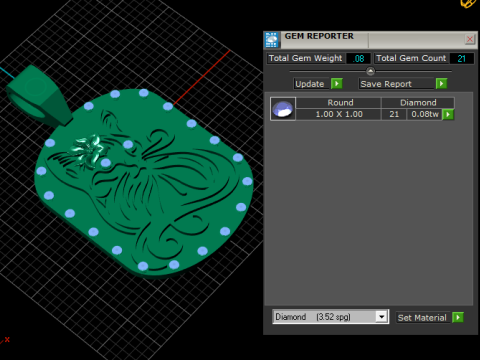Click the gem quantity cell 21

394,114
